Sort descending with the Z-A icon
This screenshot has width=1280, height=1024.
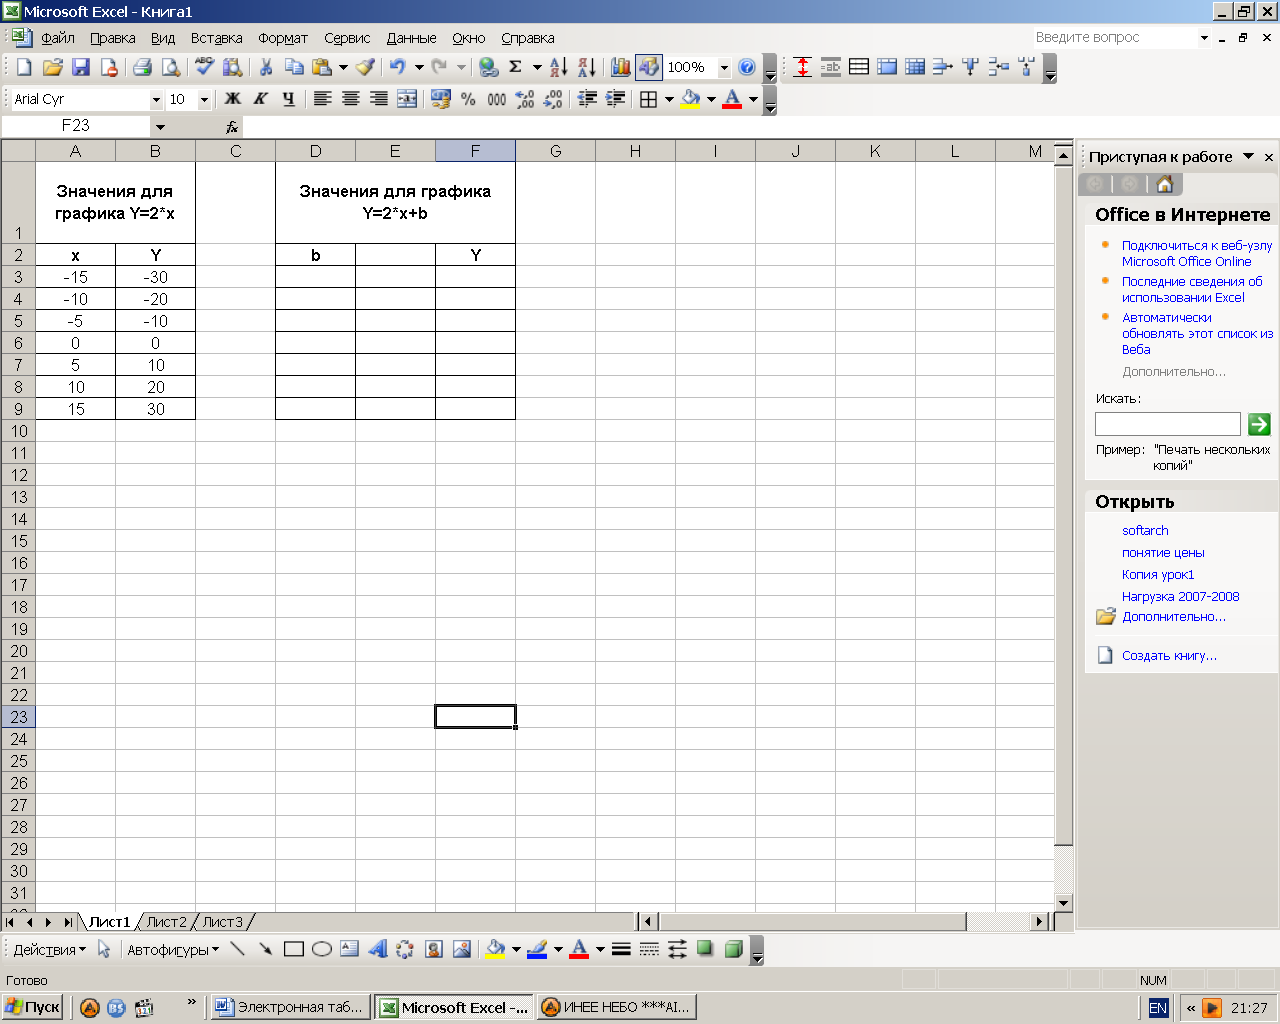click(x=587, y=67)
